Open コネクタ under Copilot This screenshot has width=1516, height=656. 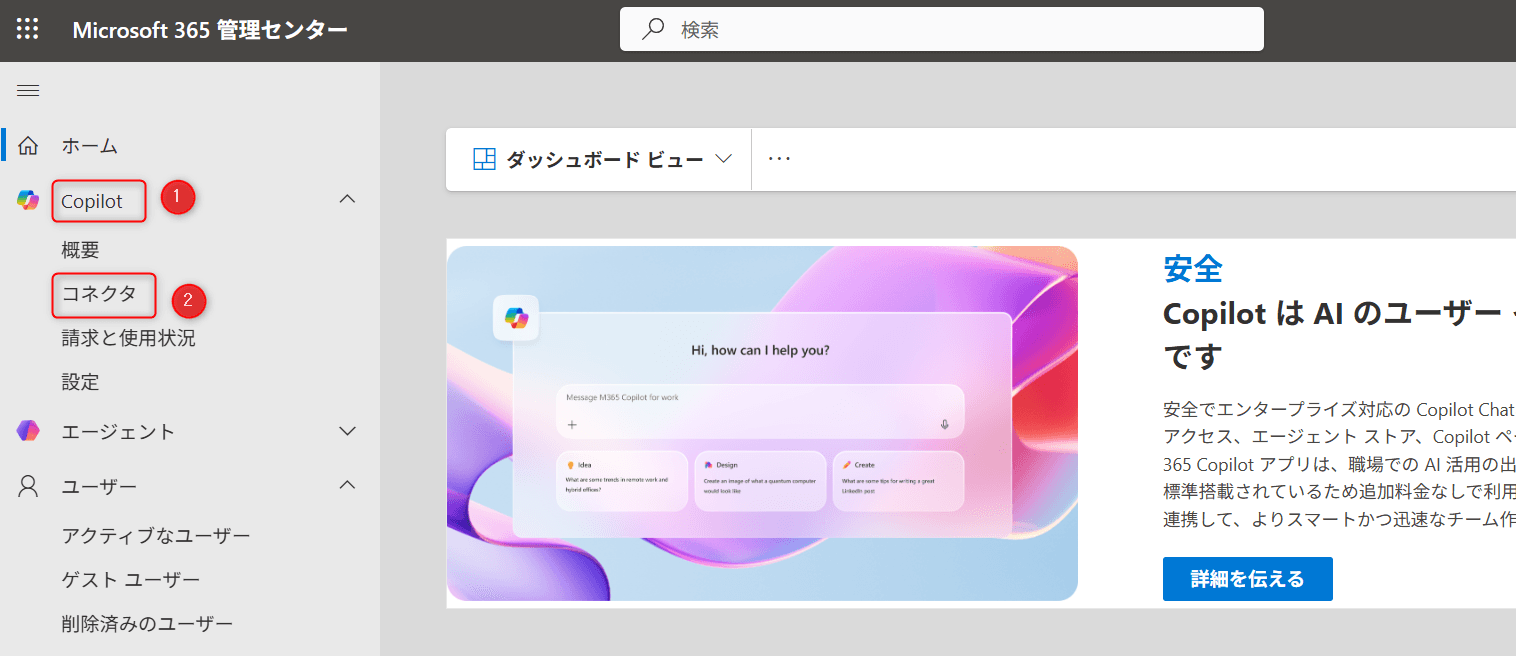[x=99, y=294]
